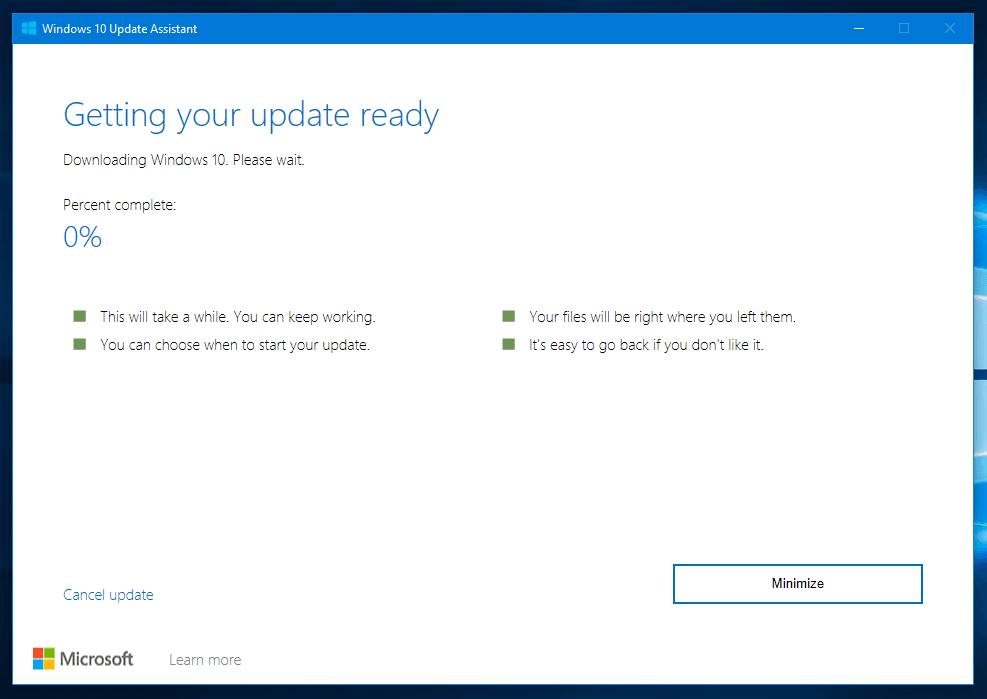Click green square beside 'It's easy to go back'
The image size is (987, 699).
tap(509, 344)
